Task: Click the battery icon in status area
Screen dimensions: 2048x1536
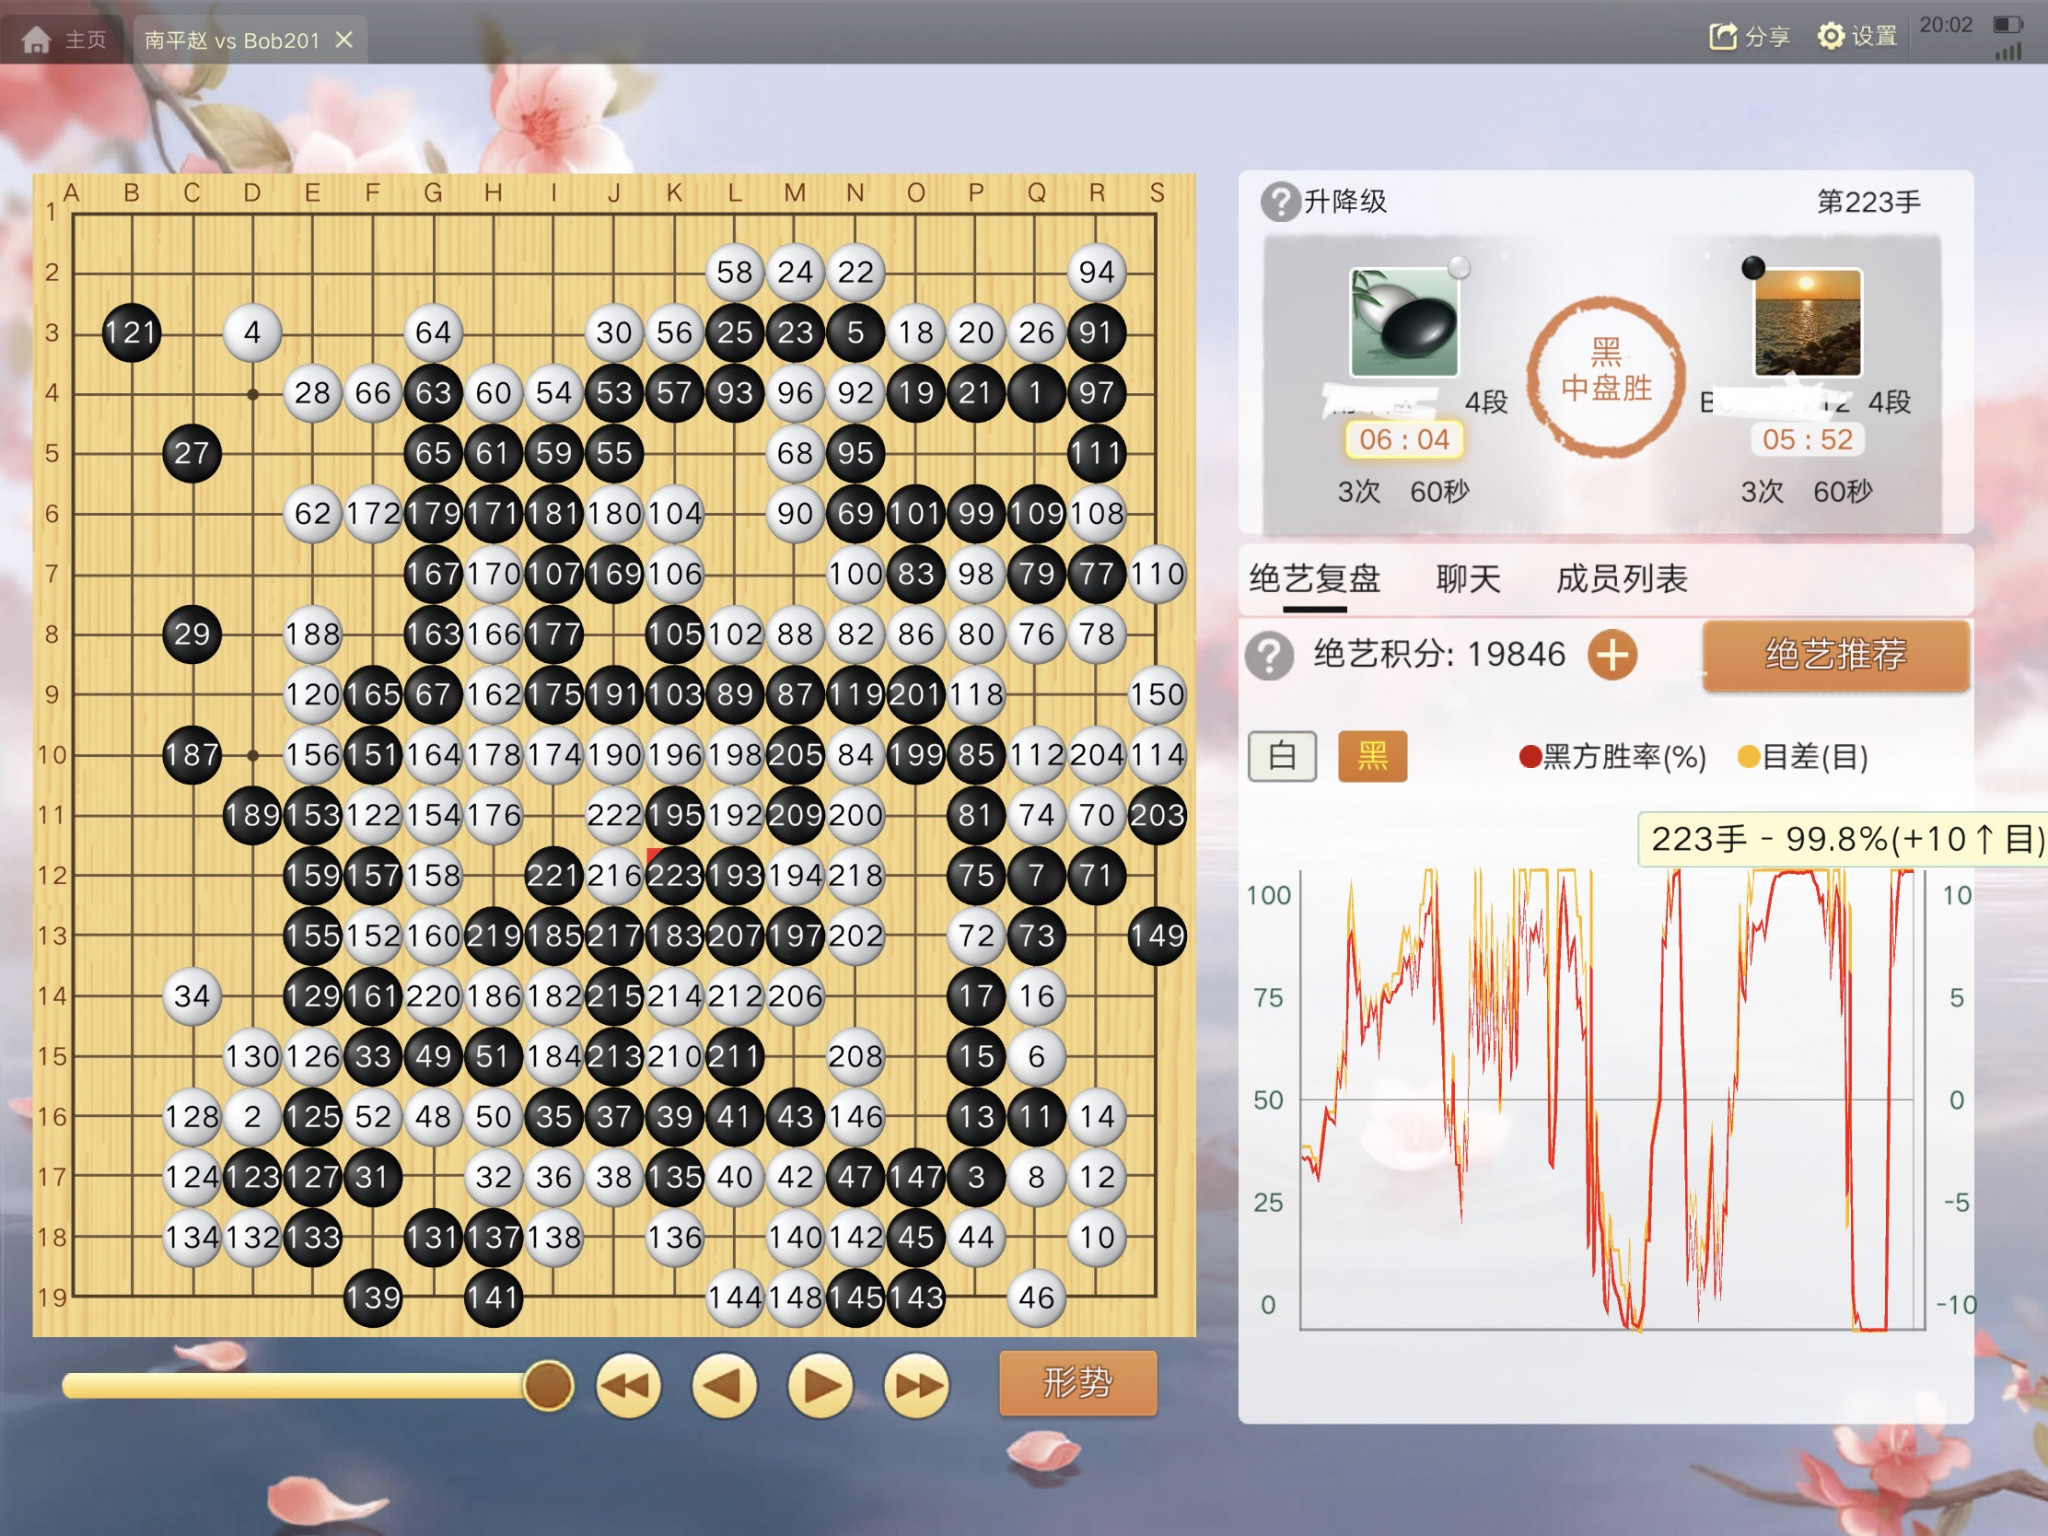Action: 2007,24
